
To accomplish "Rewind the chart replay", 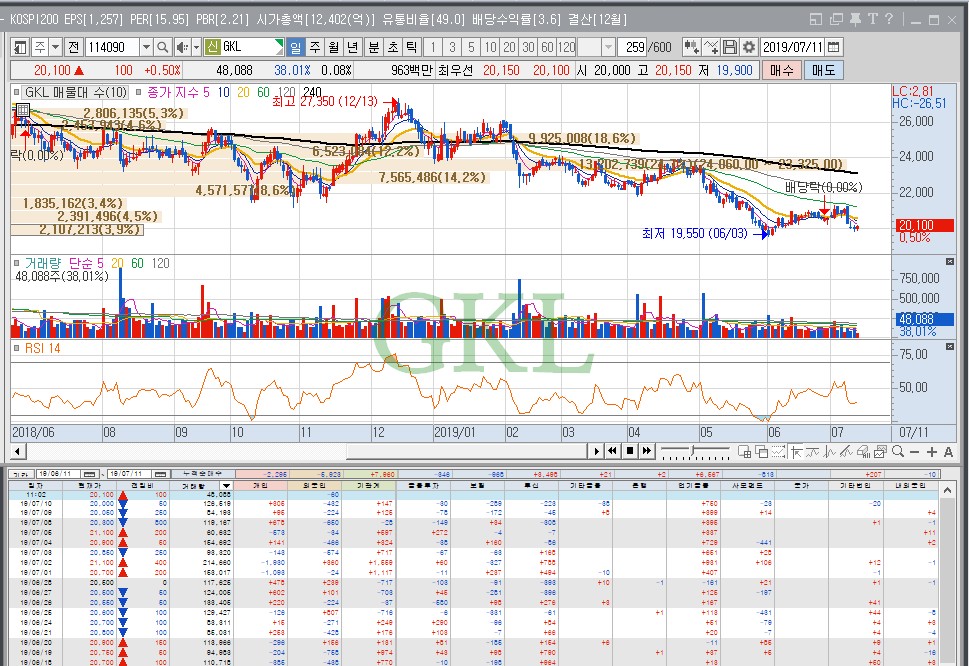I will (612, 451).
